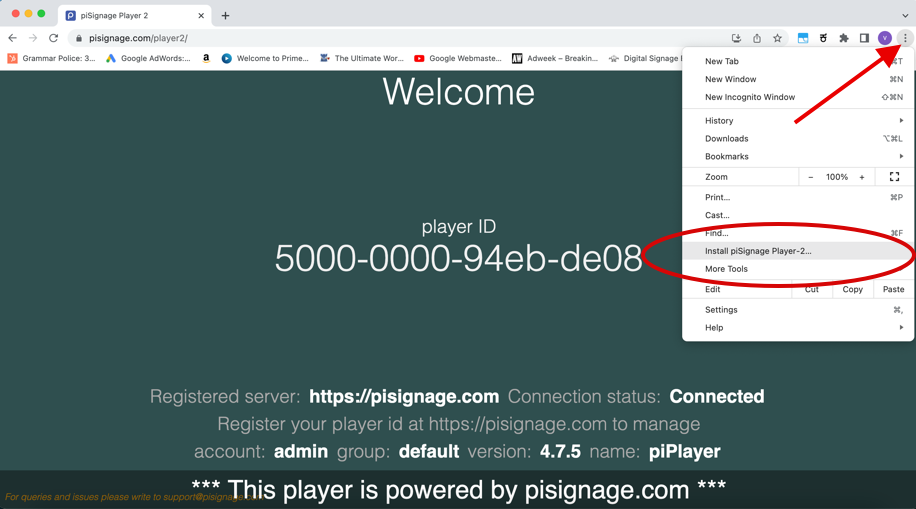Increase zoom with plus button

coord(862,177)
